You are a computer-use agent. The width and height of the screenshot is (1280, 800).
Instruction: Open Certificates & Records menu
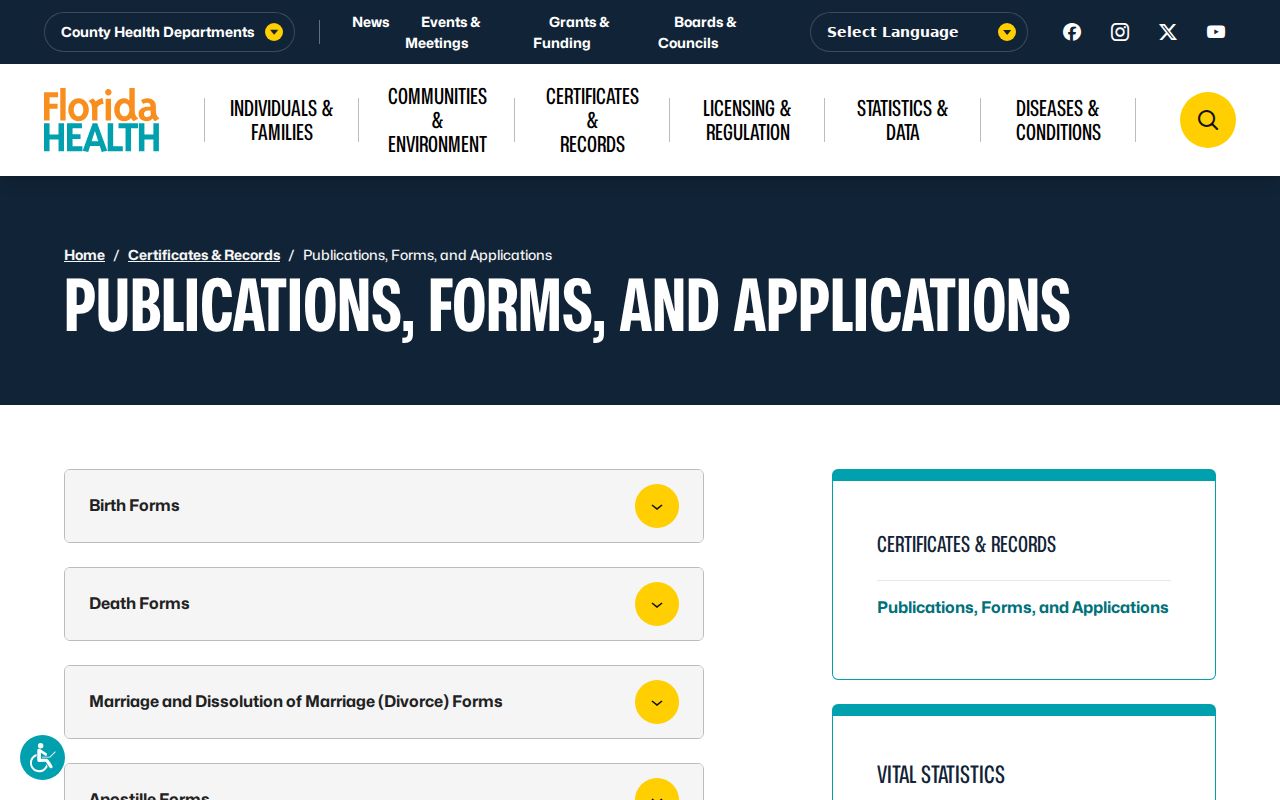tap(592, 120)
